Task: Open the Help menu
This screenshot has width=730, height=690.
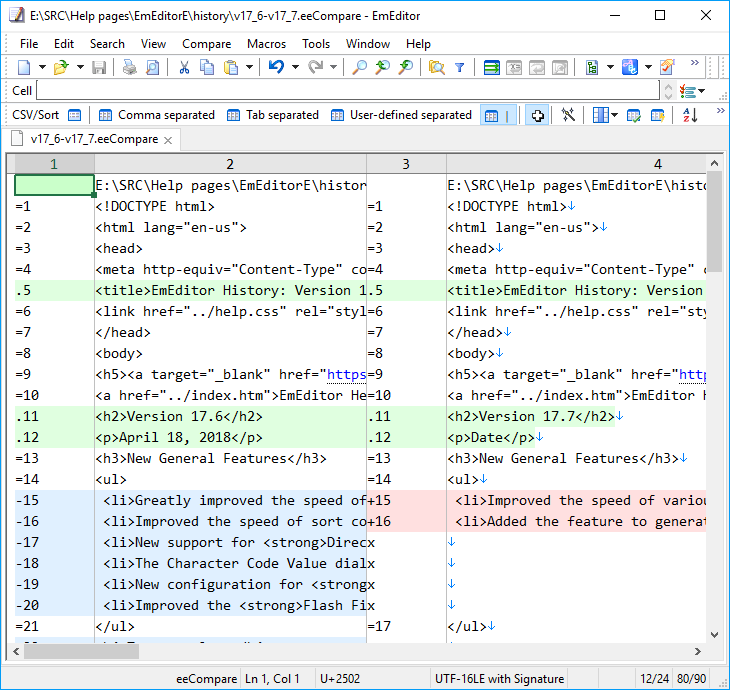Action: [418, 44]
